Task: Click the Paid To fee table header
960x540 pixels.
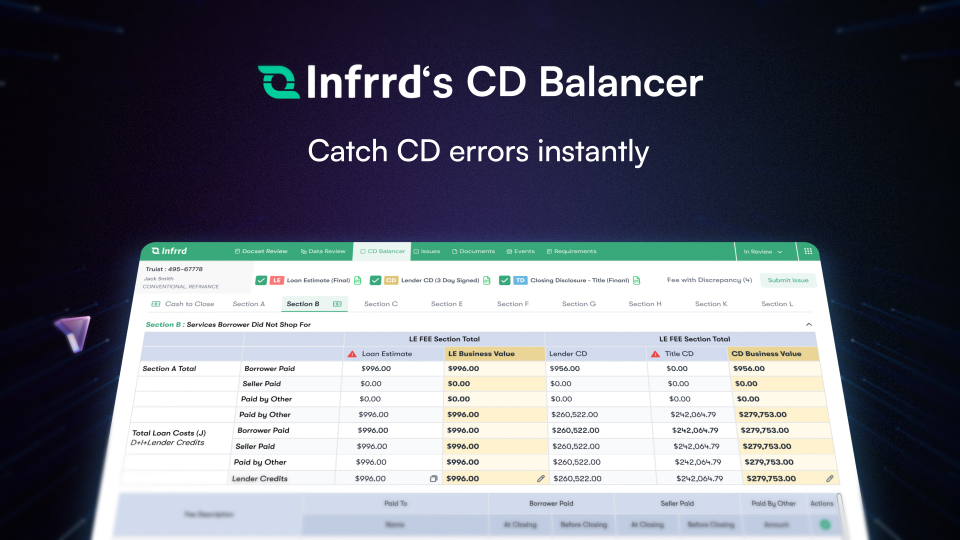Action: tap(396, 503)
